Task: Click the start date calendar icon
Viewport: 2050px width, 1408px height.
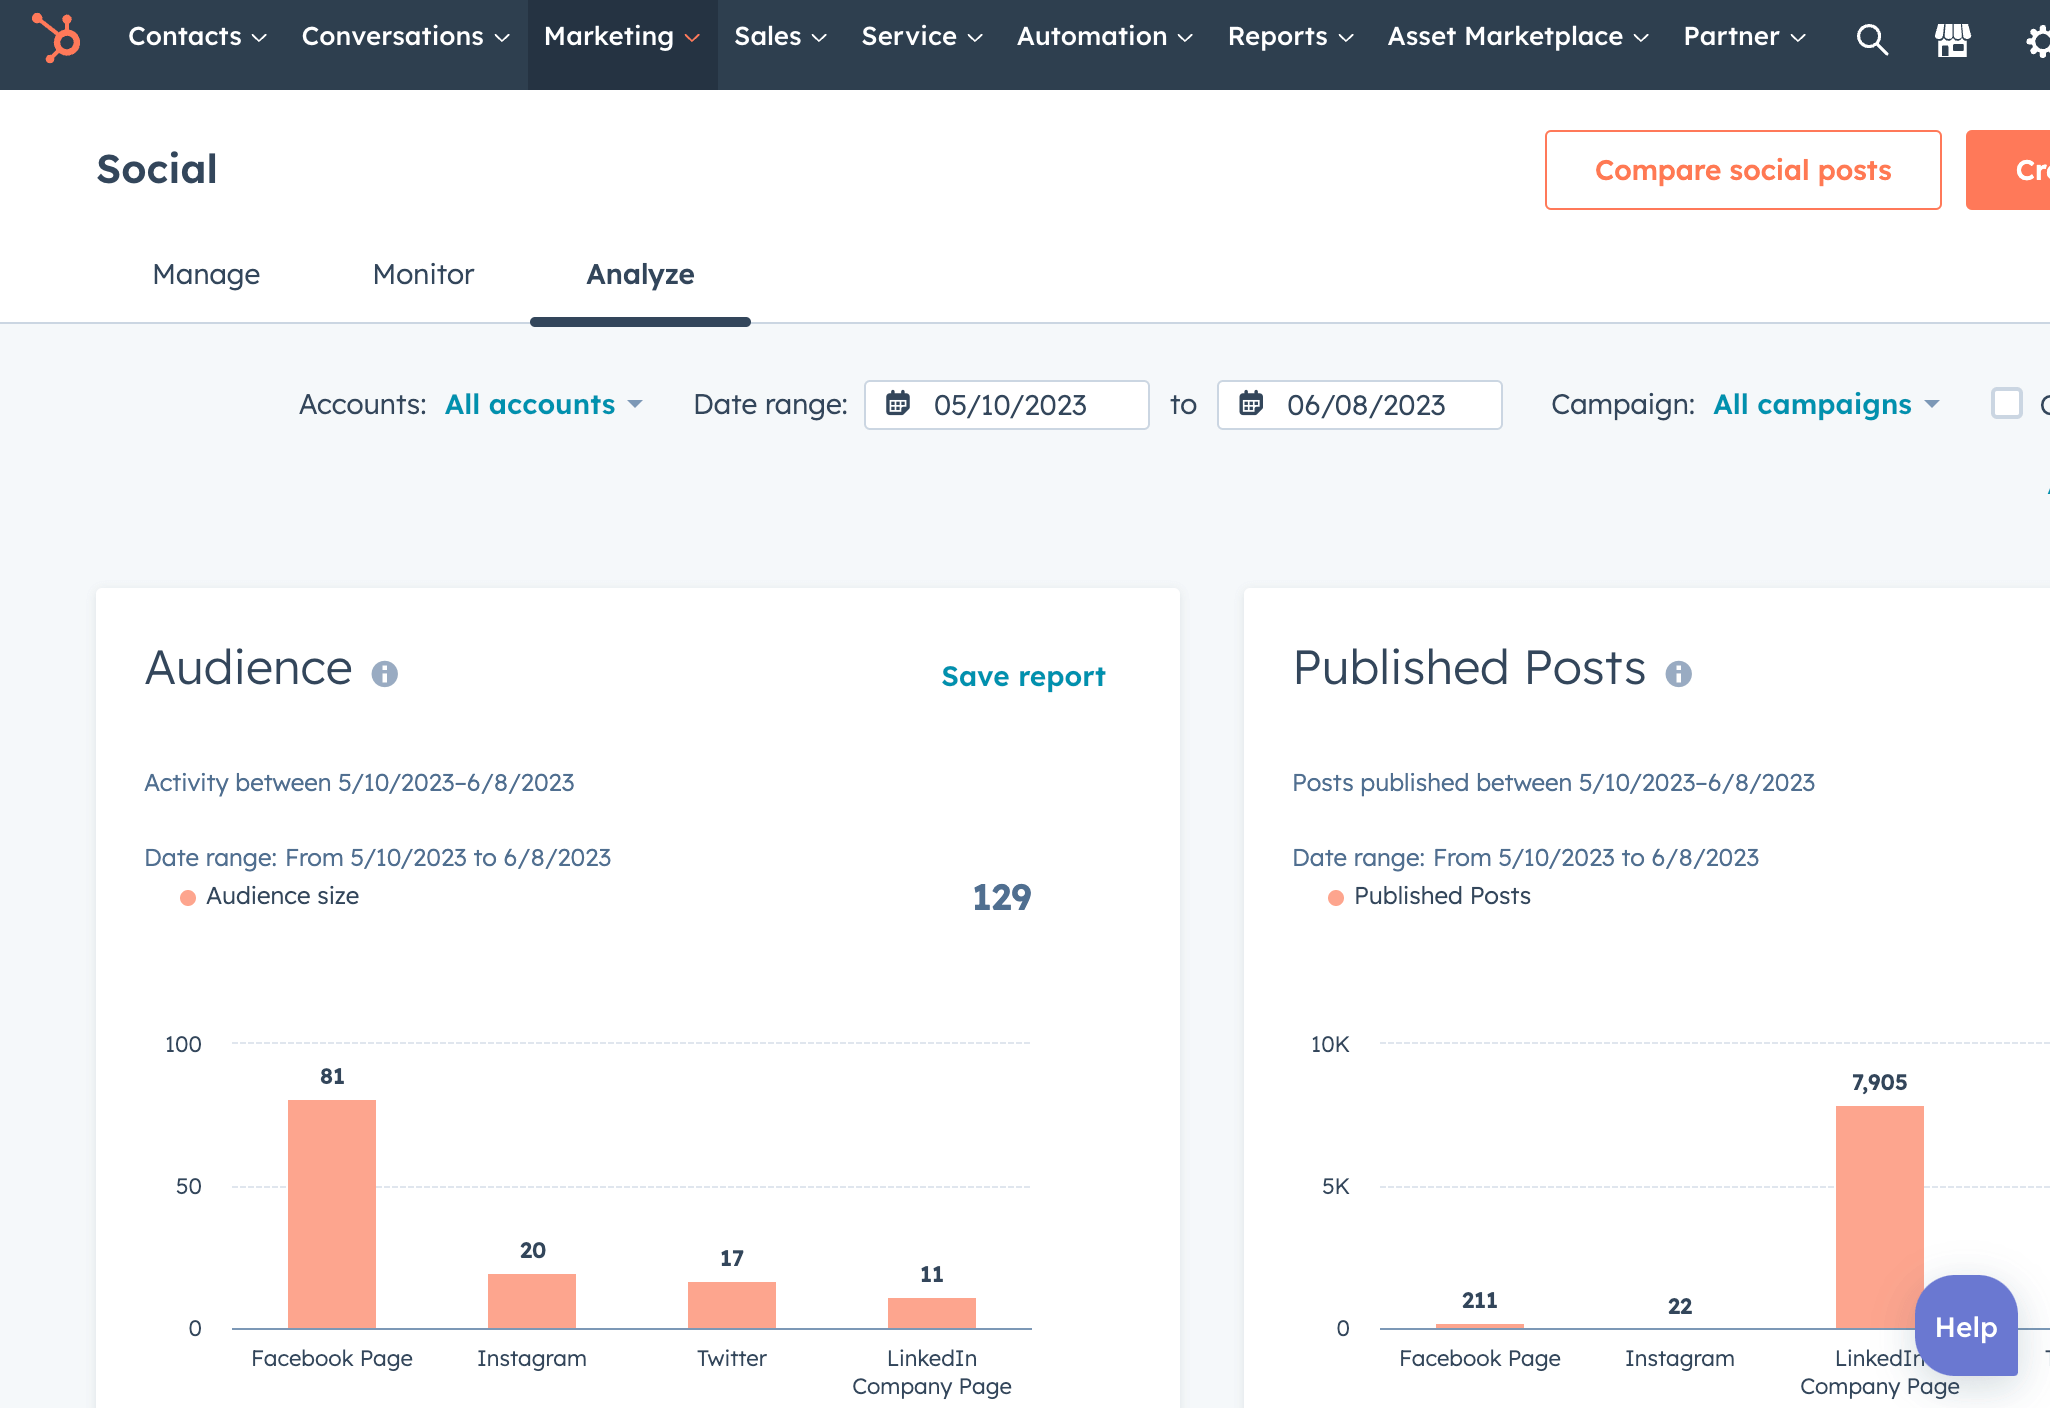Action: click(897, 405)
